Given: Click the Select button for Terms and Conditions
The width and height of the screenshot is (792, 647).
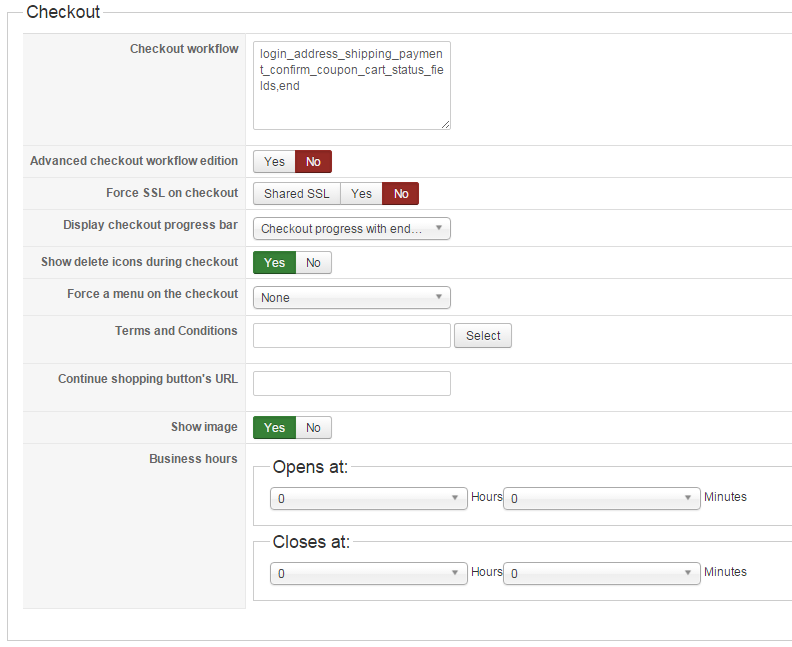Looking at the screenshot, I should coord(483,336).
